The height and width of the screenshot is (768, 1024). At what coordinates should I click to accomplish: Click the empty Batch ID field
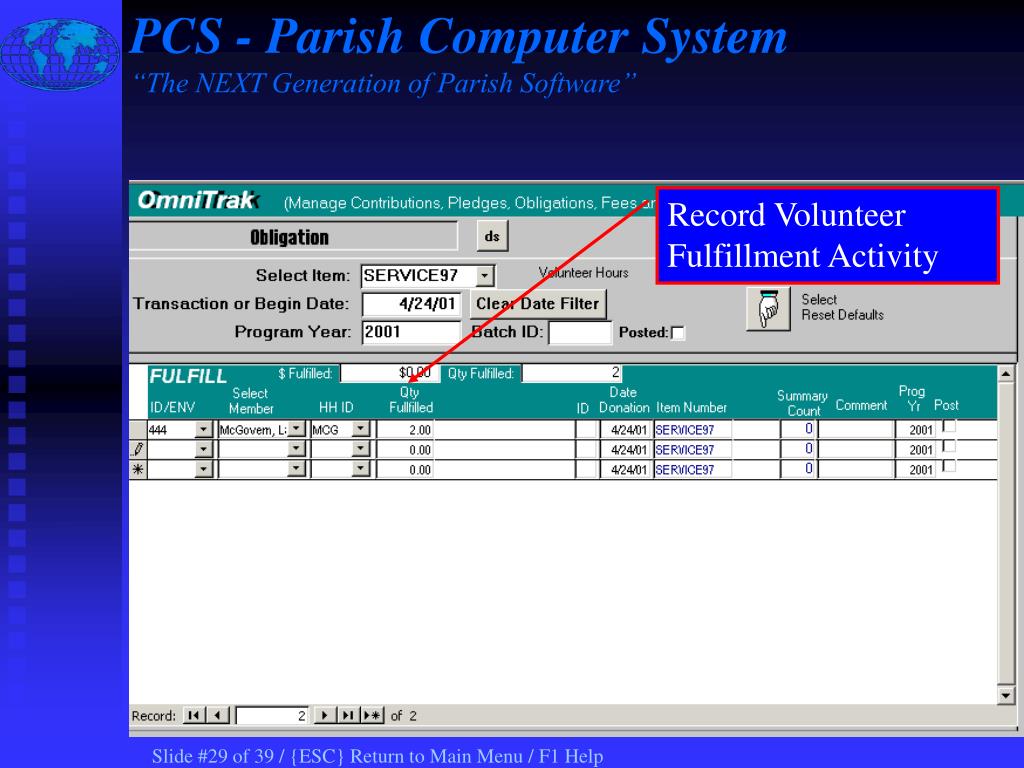pyautogui.click(x=580, y=332)
